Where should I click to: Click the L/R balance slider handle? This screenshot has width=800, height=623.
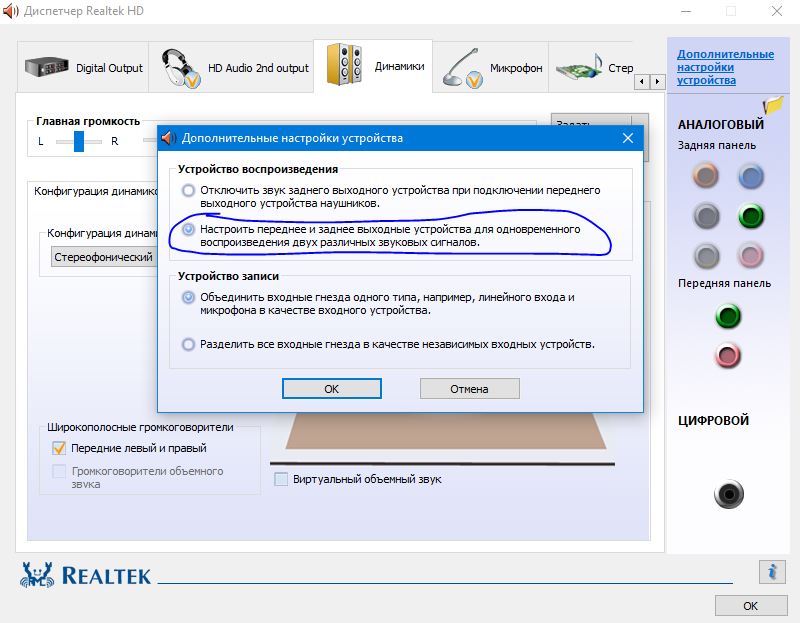[x=79, y=141]
